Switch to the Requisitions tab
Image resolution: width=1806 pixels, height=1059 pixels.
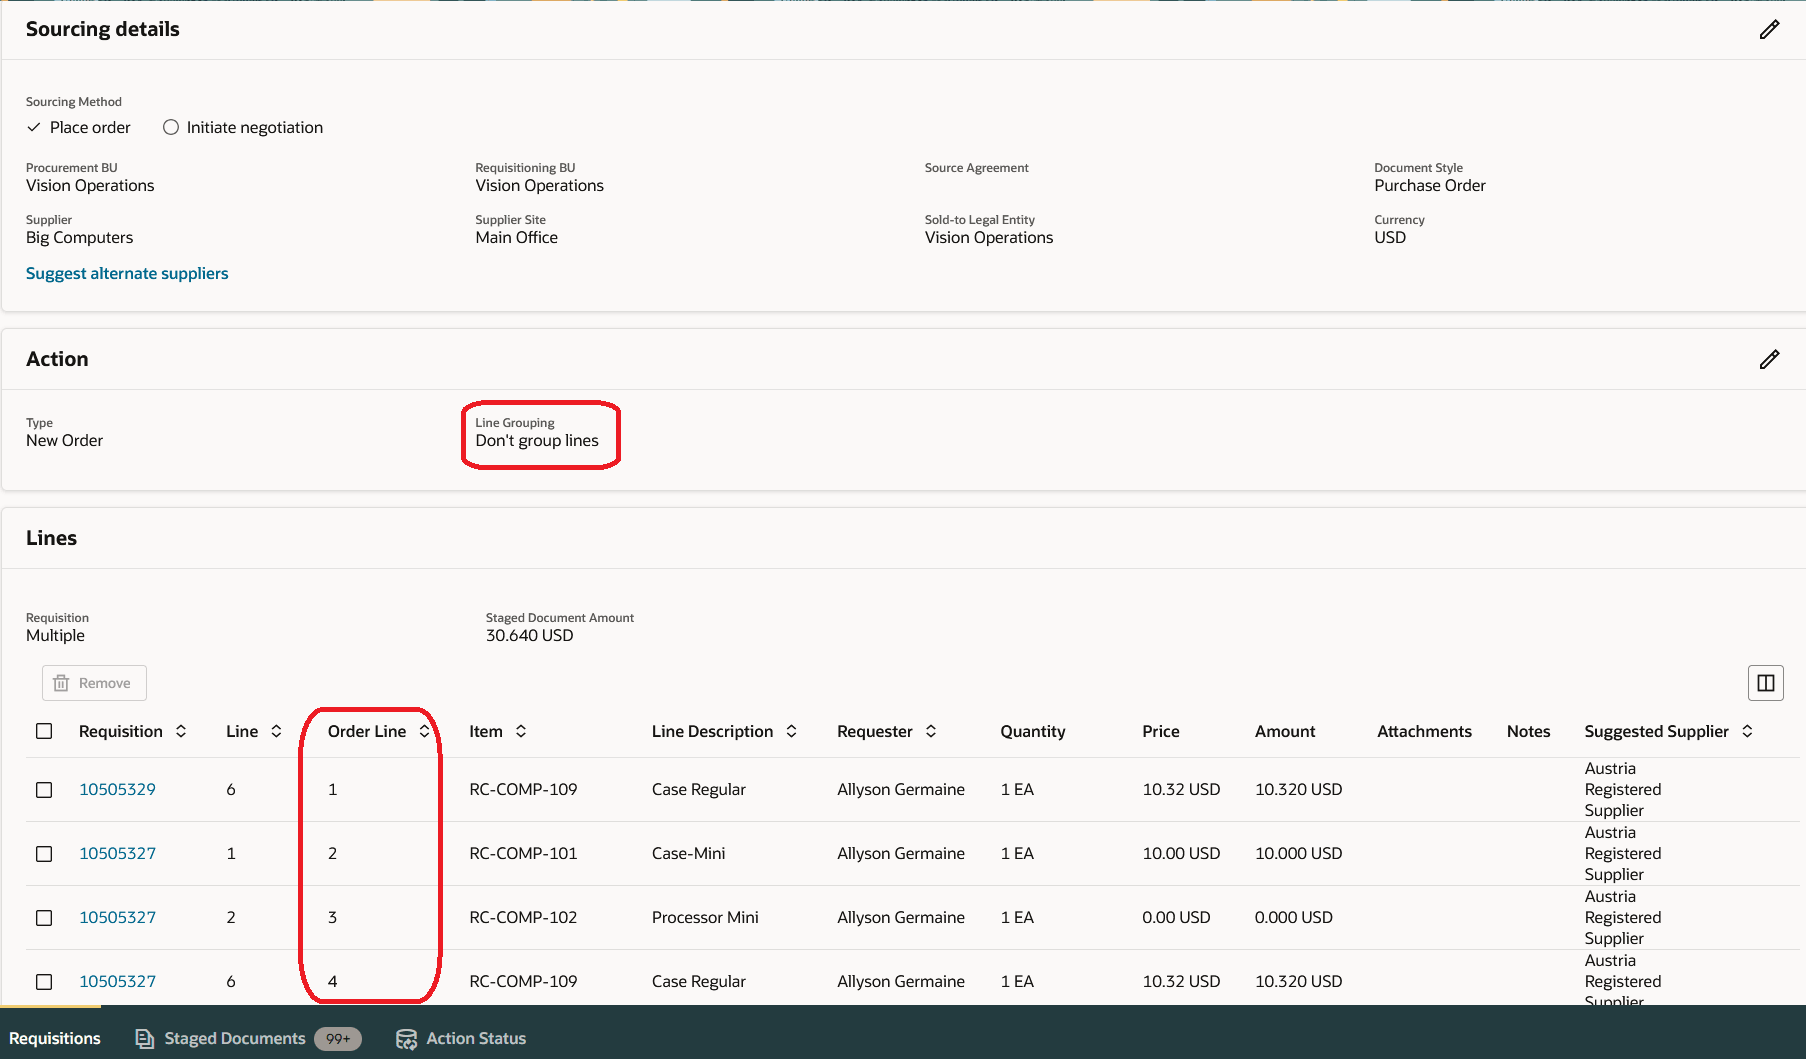point(55,1038)
